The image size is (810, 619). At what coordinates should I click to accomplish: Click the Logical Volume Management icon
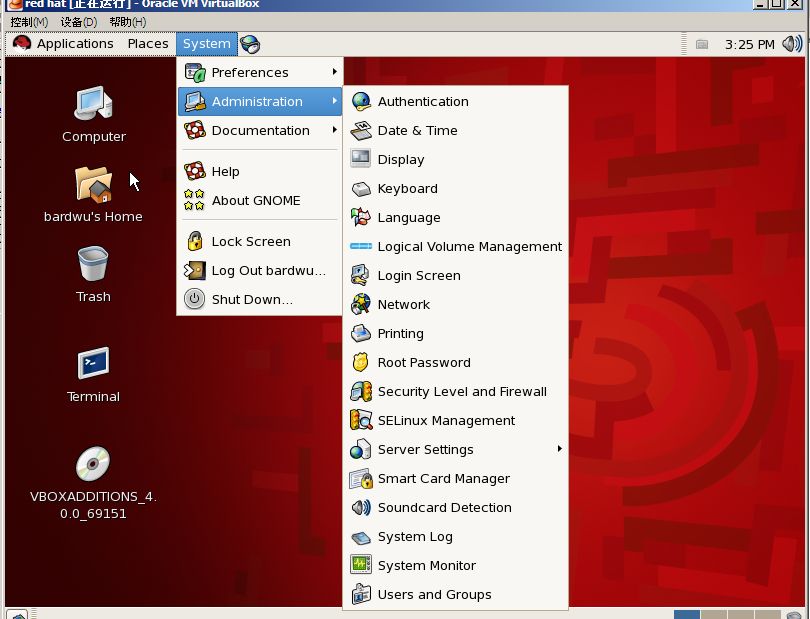point(361,246)
